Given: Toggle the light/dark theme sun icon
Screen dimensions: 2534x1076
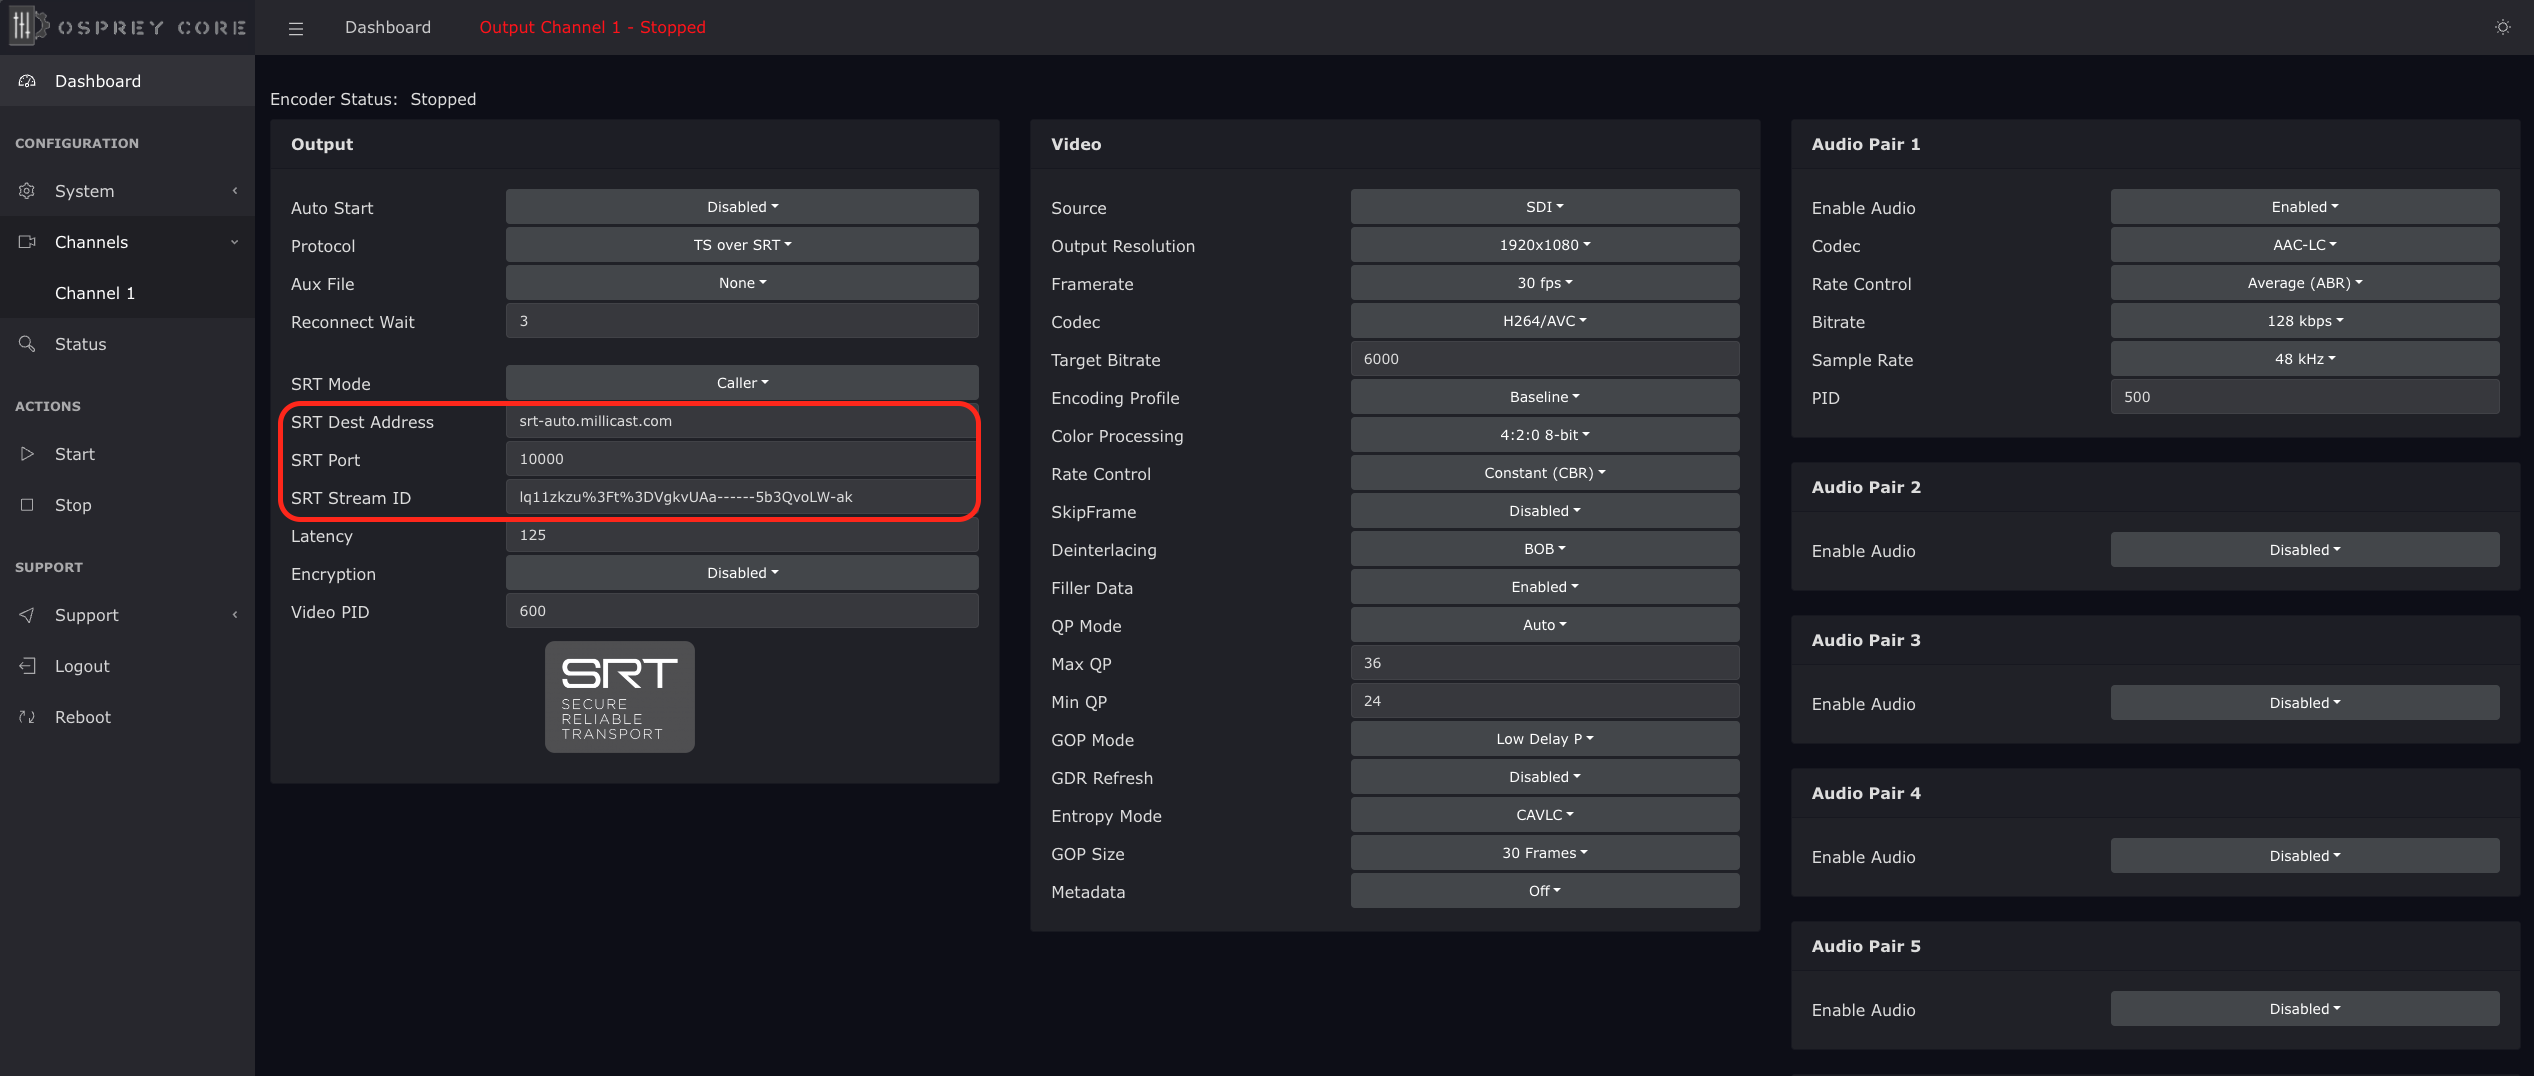Looking at the screenshot, I should (x=2502, y=27).
